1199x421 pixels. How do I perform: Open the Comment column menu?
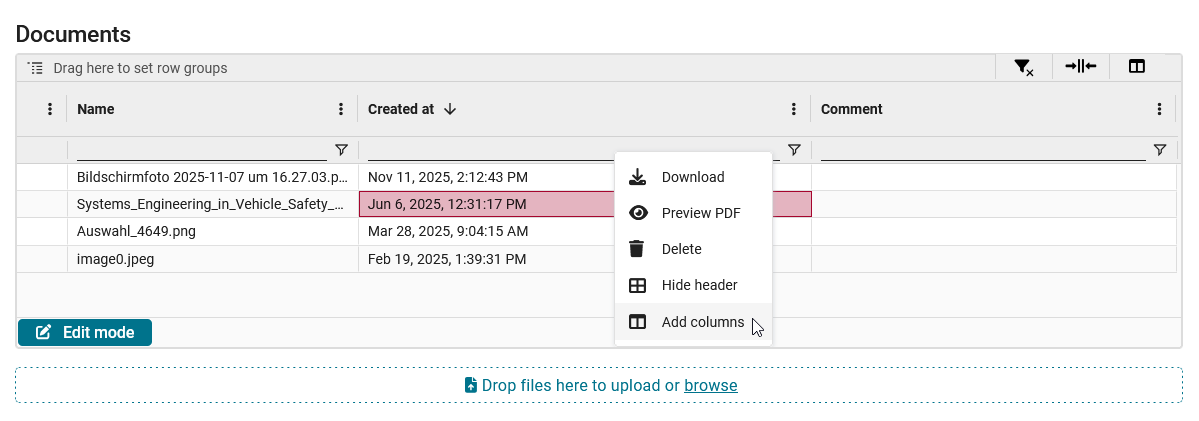click(1160, 109)
